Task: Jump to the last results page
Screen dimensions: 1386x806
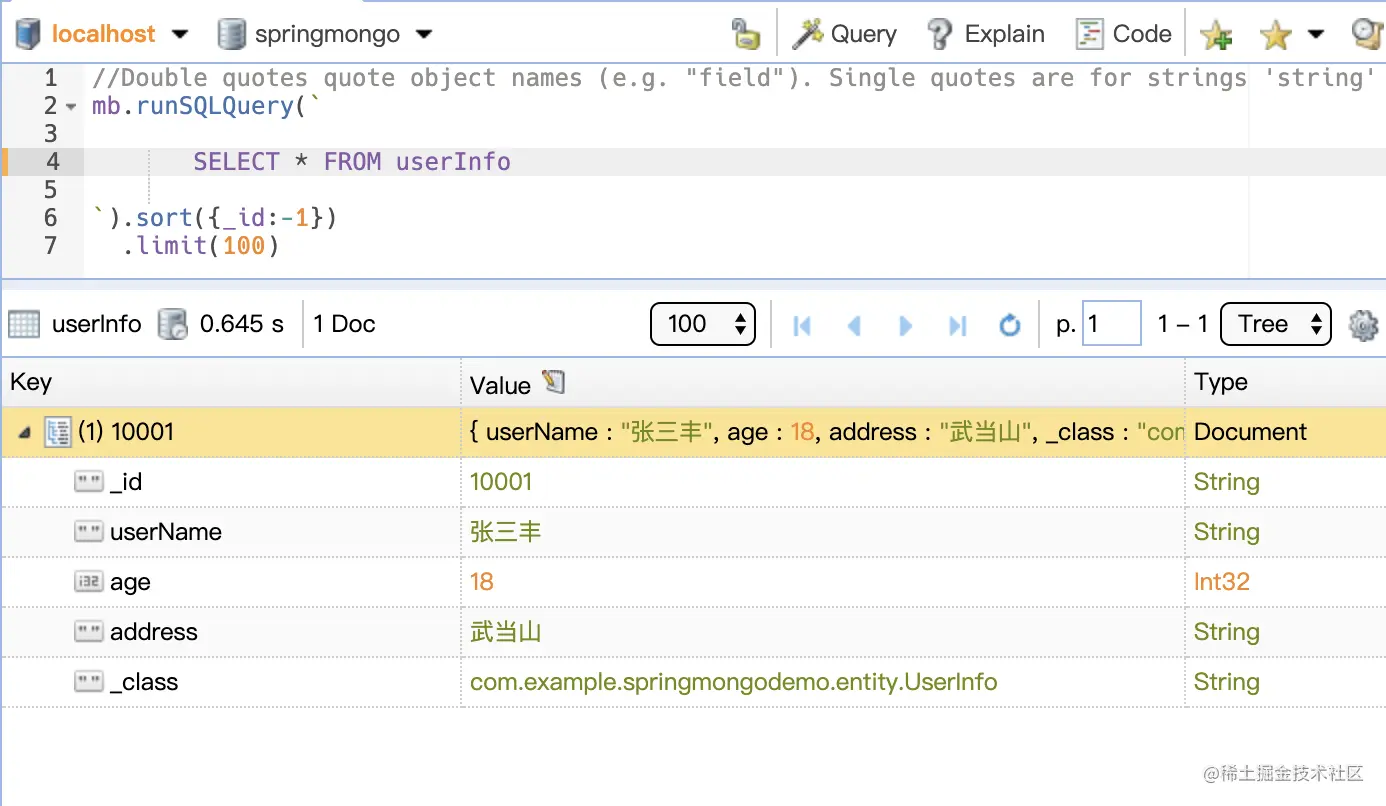Action: [958, 324]
